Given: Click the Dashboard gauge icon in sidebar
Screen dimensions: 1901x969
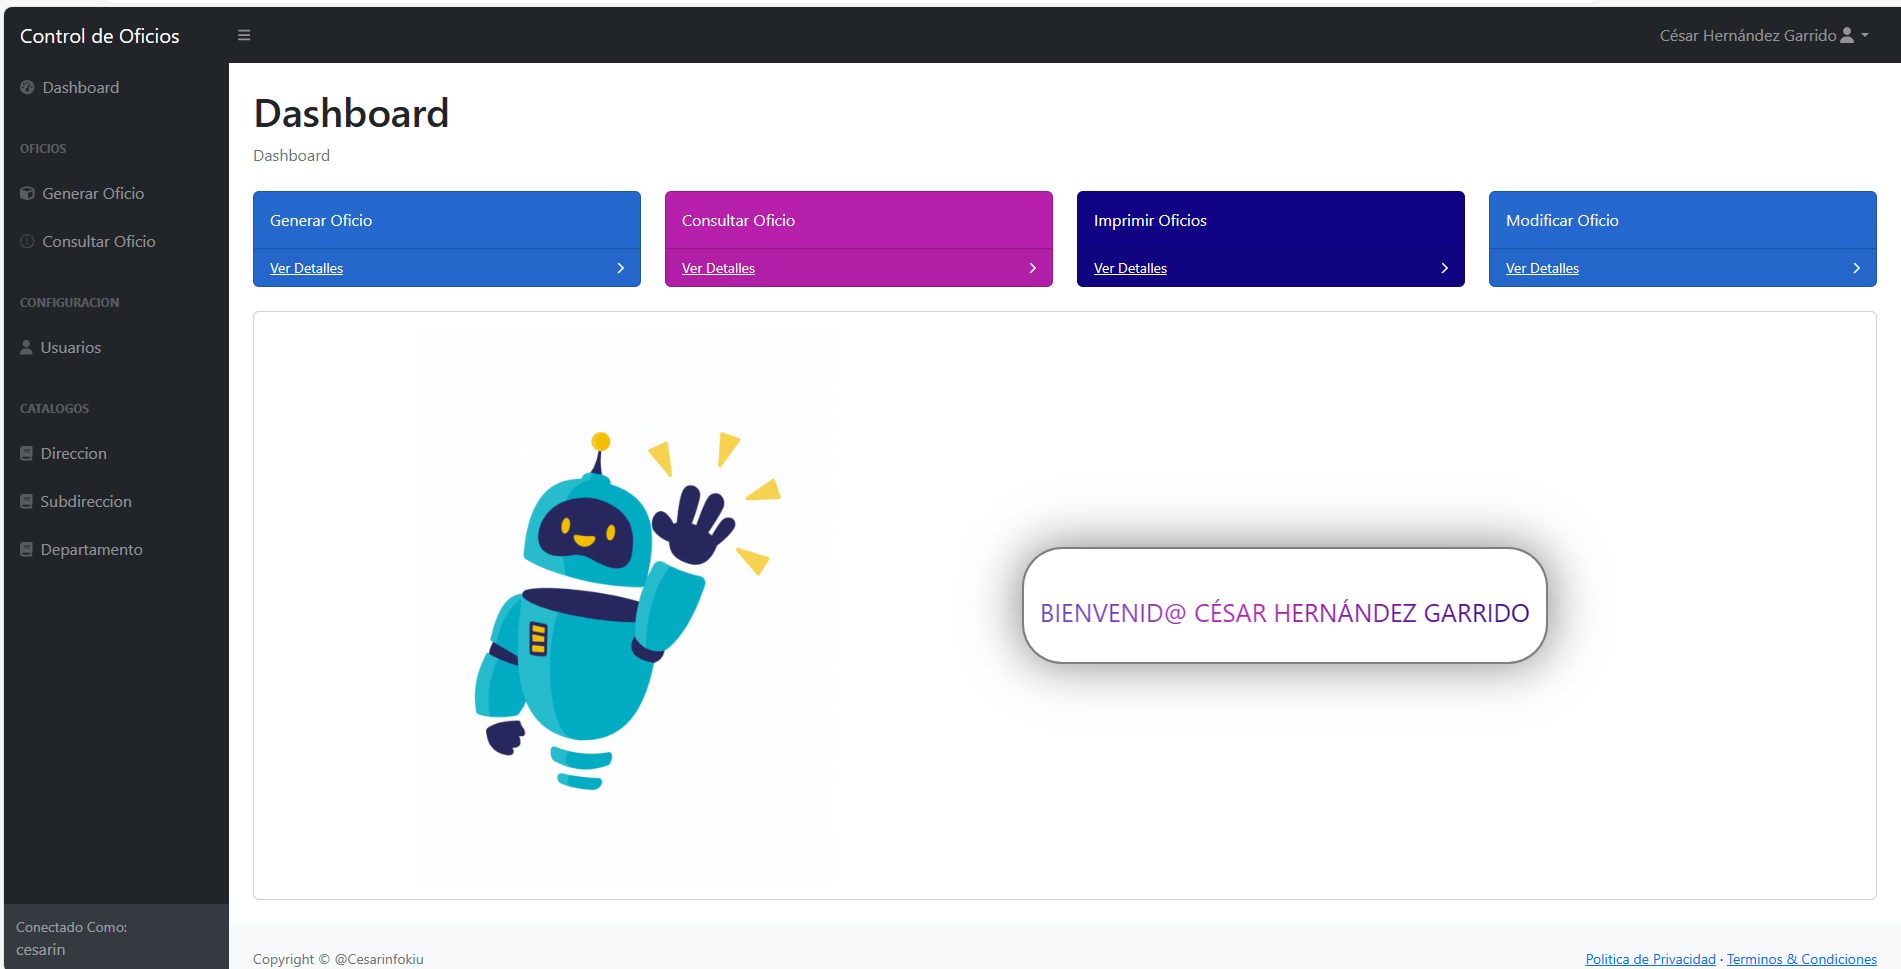Looking at the screenshot, I should tap(27, 88).
